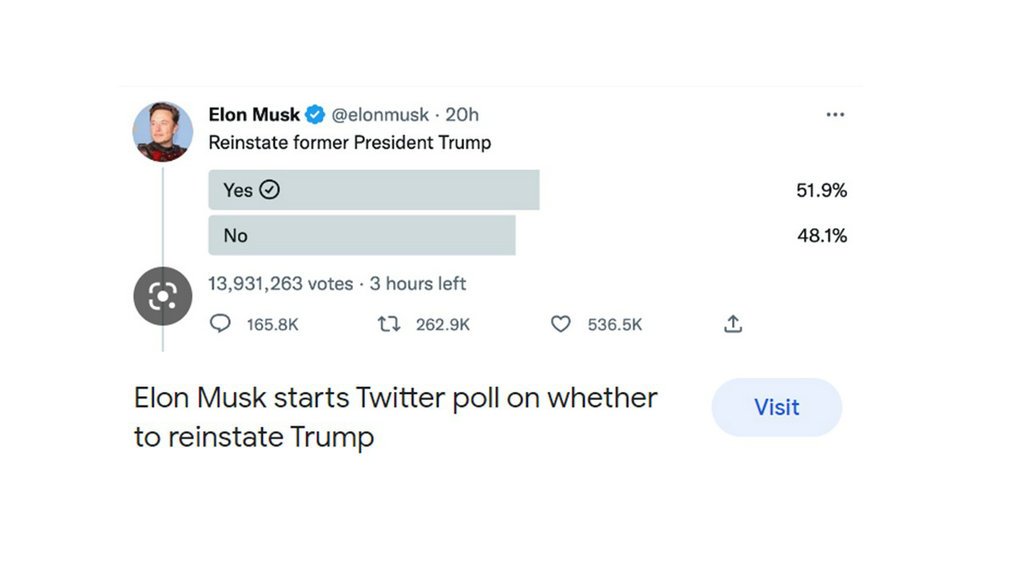The height and width of the screenshot is (576, 1024).
Task: Click the 20h tweet timestamp
Action: click(x=462, y=115)
